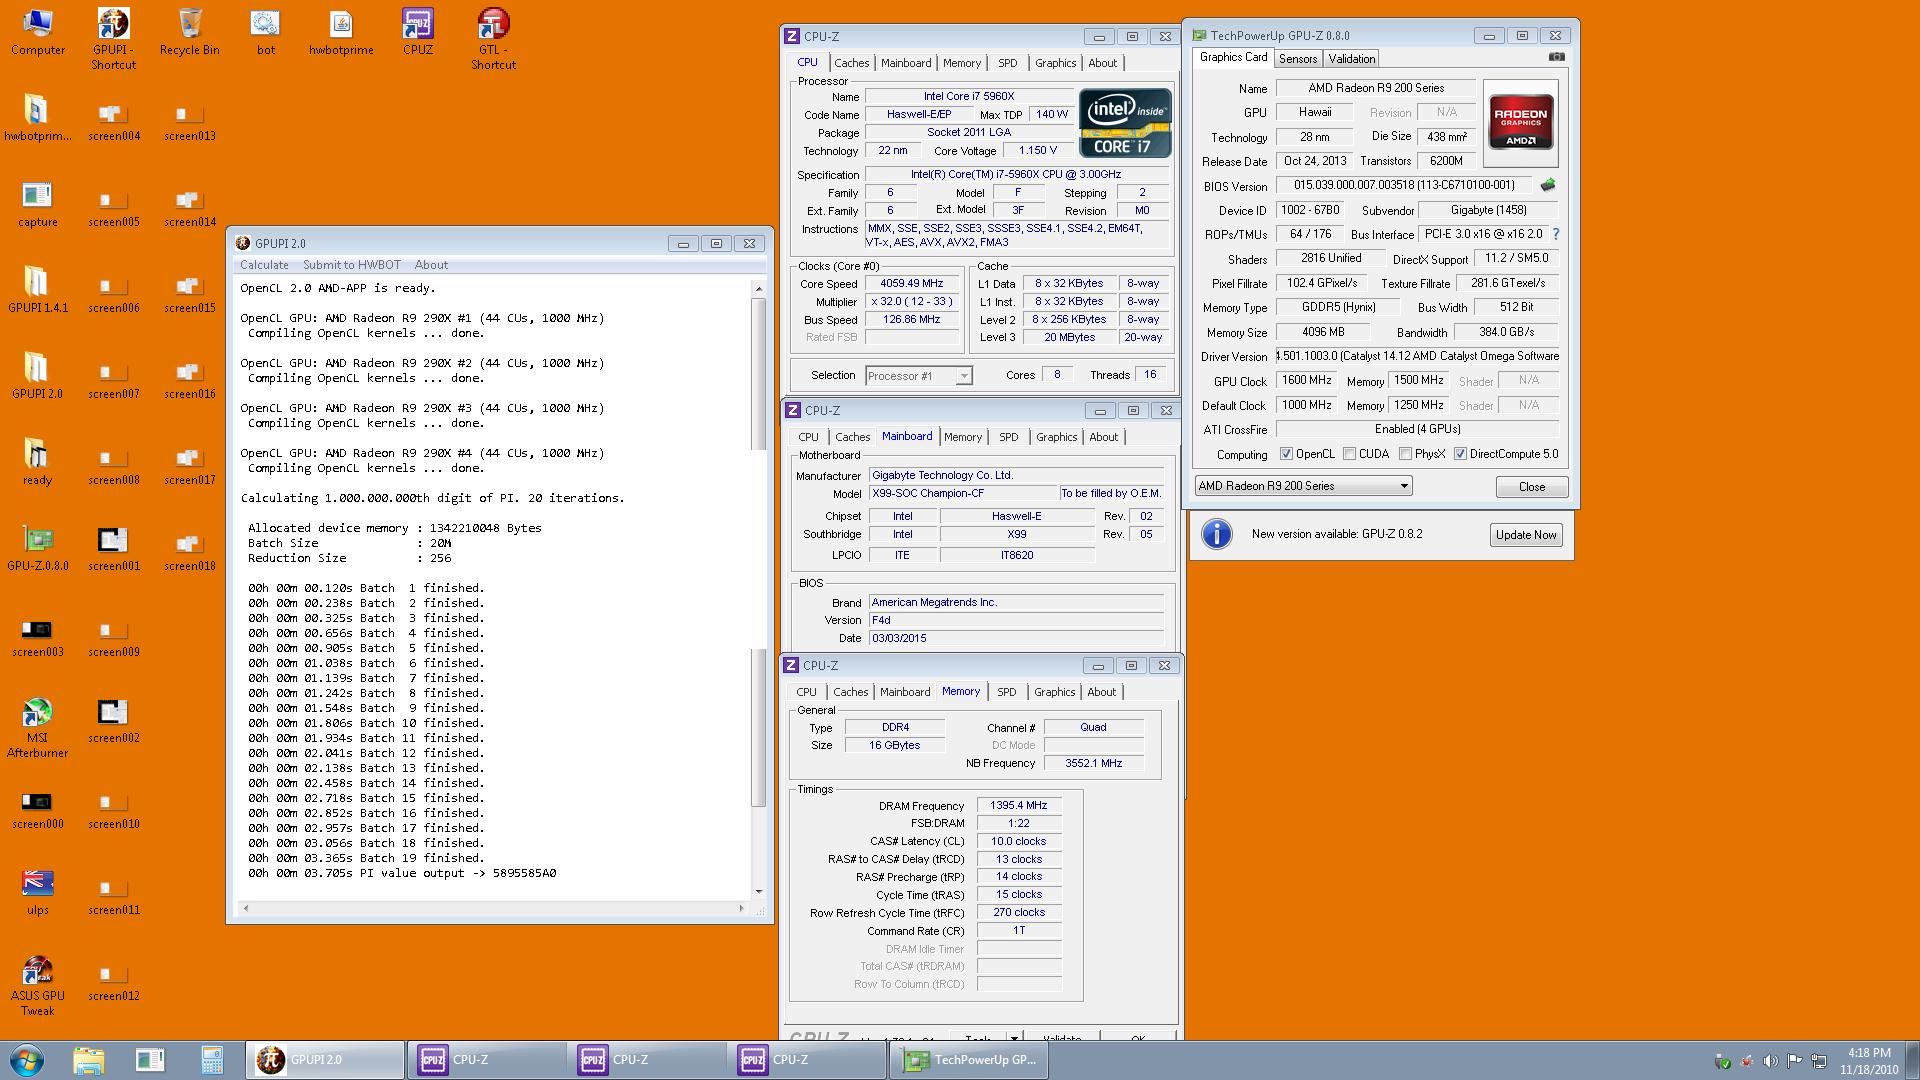This screenshot has width=1920, height=1080.
Task: Select the screen001 desktop file
Action: click(114, 549)
